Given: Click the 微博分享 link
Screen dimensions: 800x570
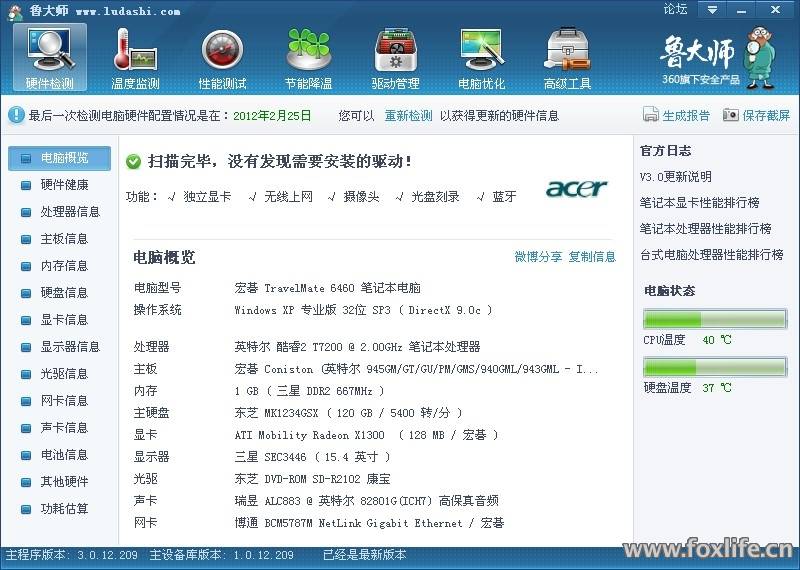Looking at the screenshot, I should coord(538,257).
